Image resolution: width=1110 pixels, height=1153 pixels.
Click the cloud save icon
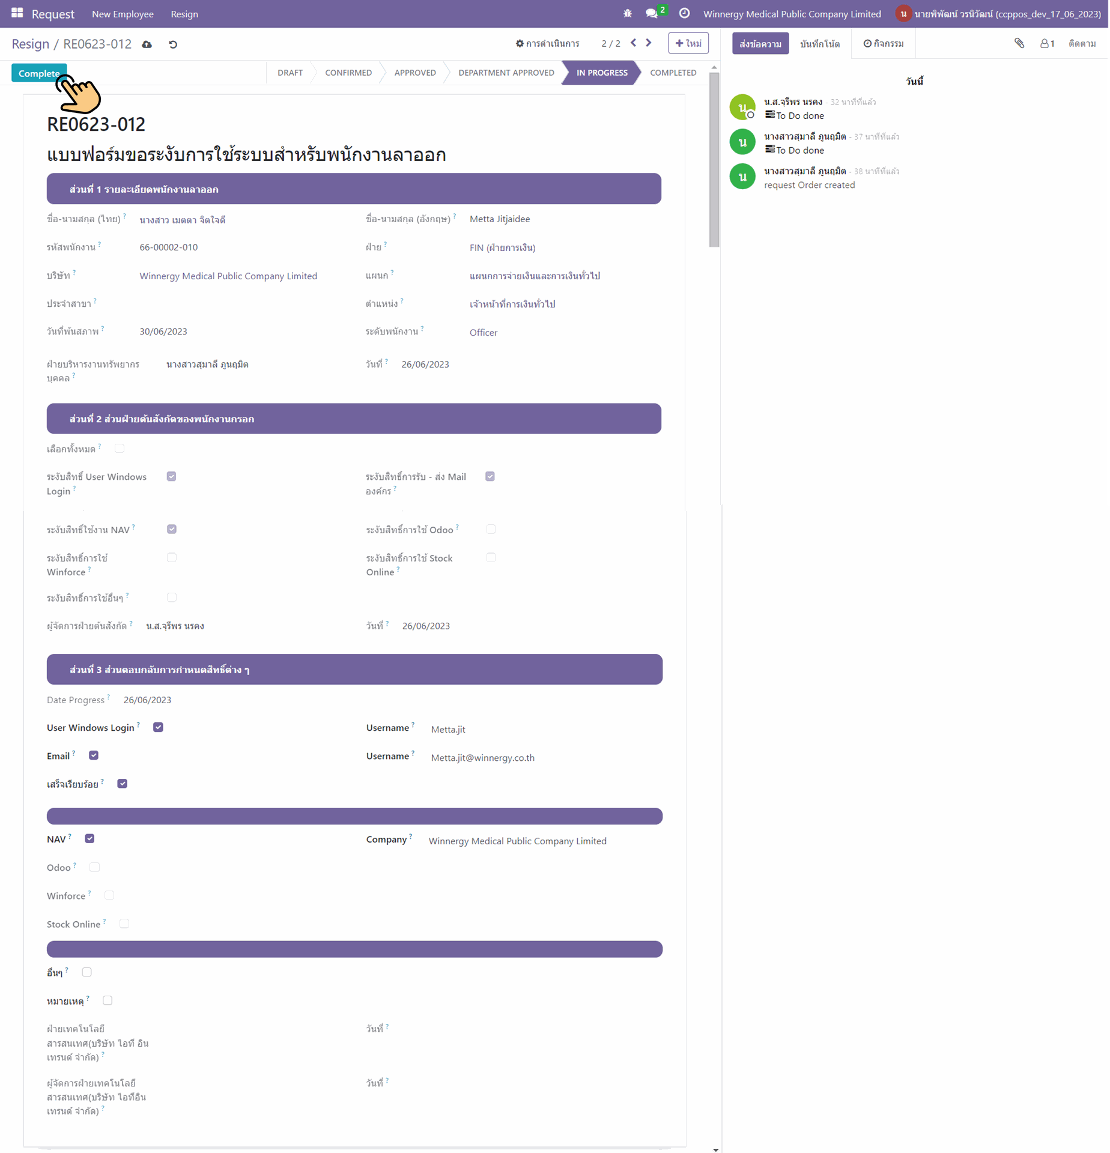coord(147,45)
